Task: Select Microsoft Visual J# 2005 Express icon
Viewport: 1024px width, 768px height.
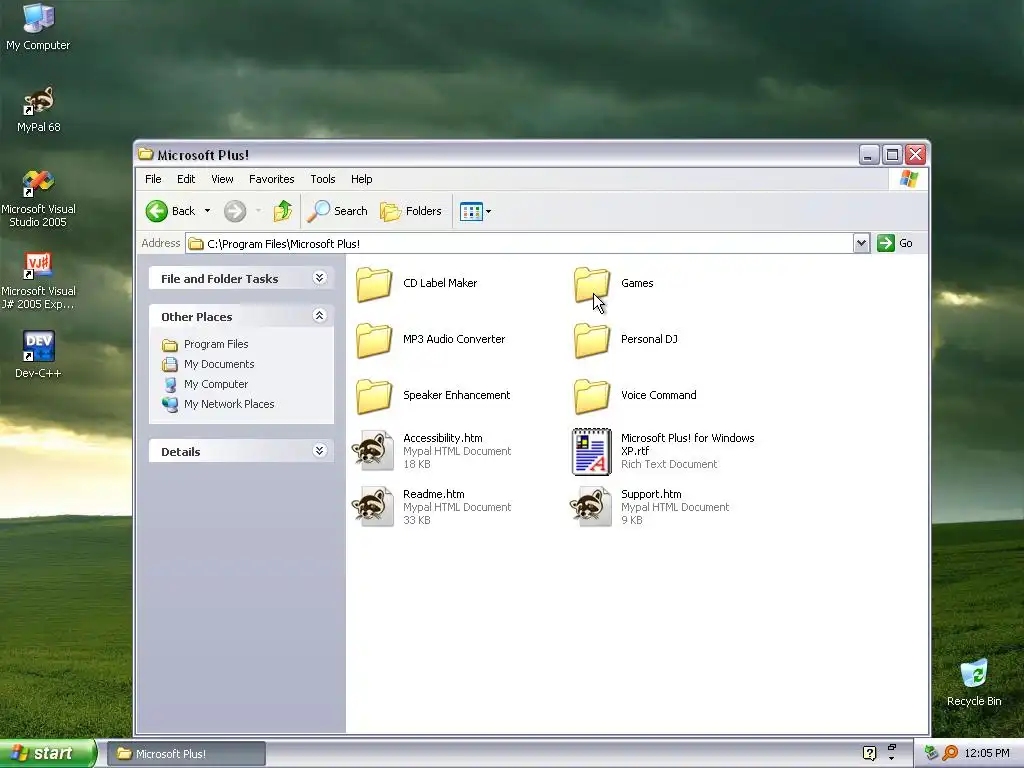Action: pos(39,281)
